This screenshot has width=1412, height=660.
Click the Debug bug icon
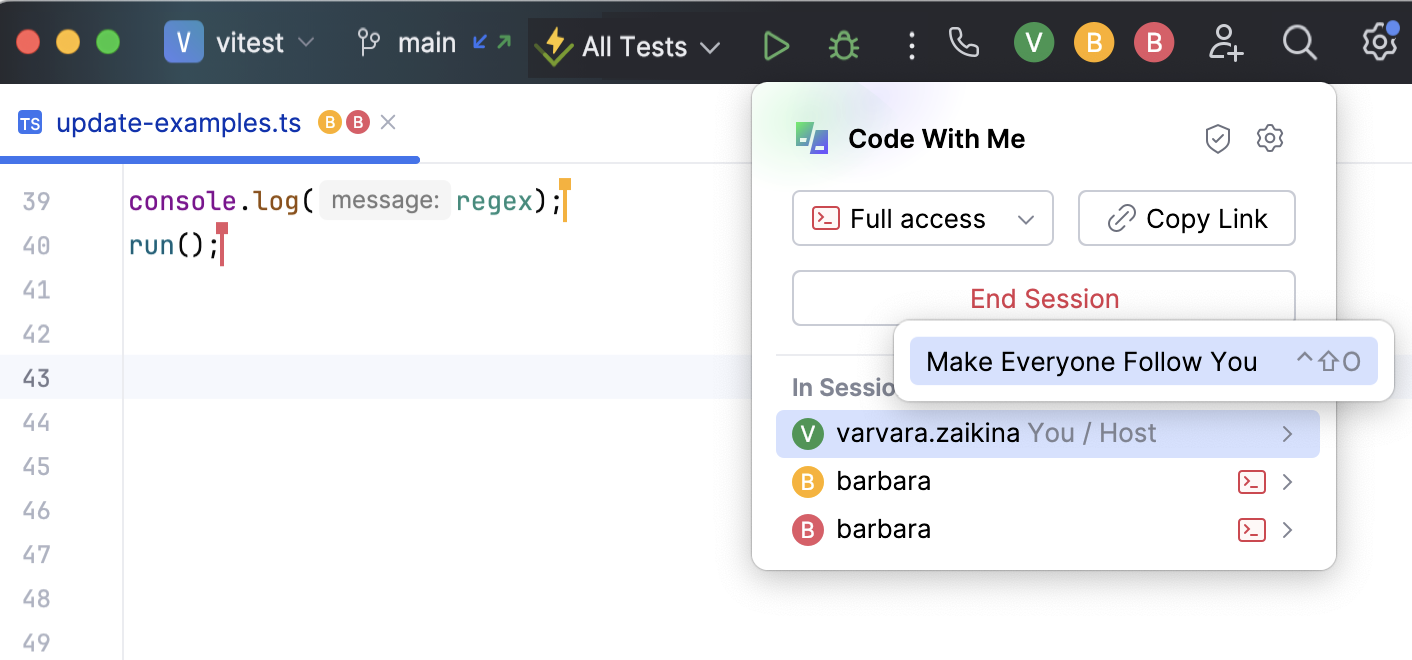[x=844, y=46]
